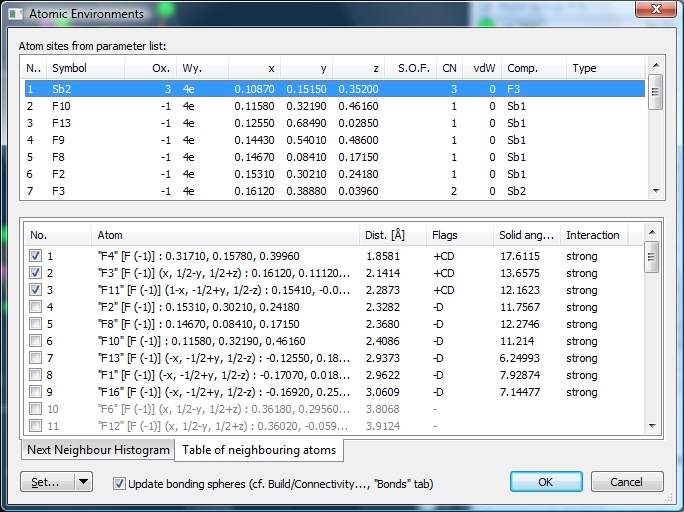Switch to Next Neighbour Histogram tab
The height and width of the screenshot is (512, 684).
[98, 450]
